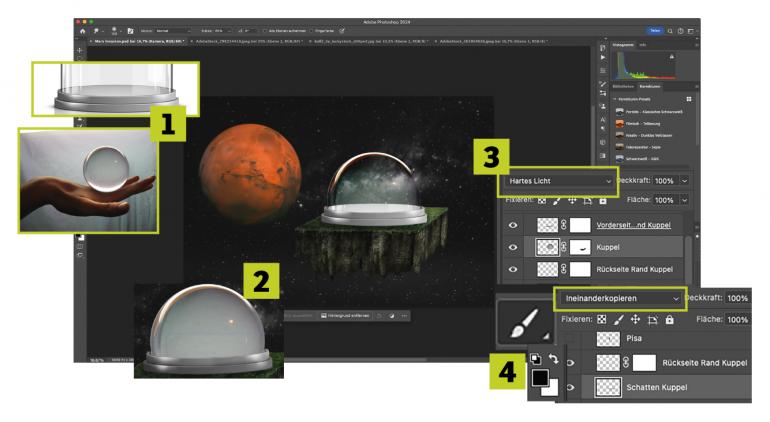770x422 pixels.
Task: Hide the Vorderseit...nd Kuppel layer
Action: point(513,225)
